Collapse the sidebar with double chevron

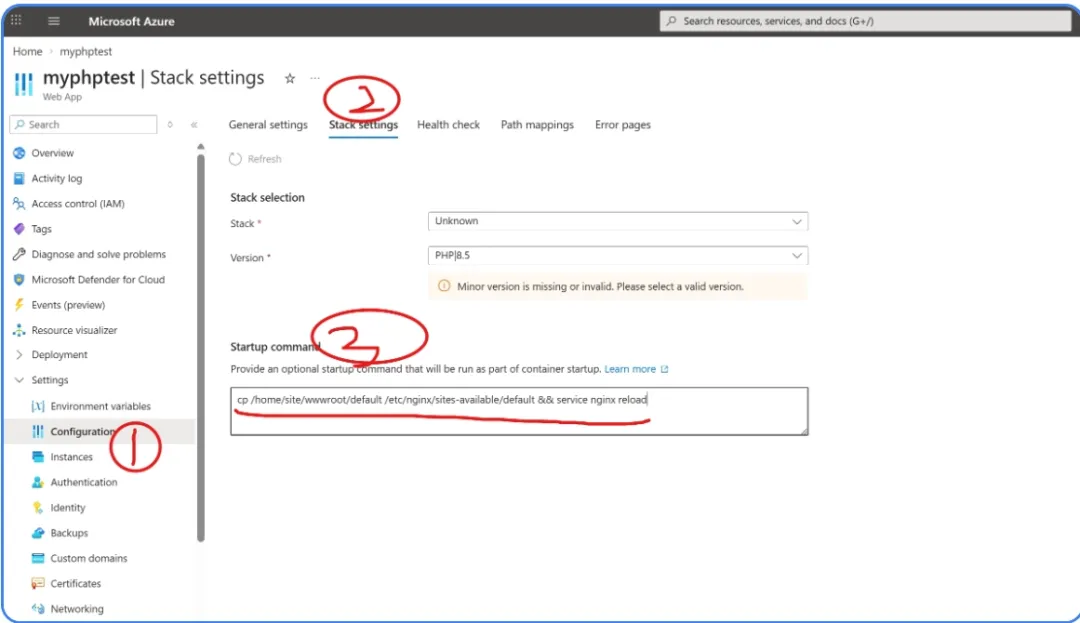pos(194,125)
